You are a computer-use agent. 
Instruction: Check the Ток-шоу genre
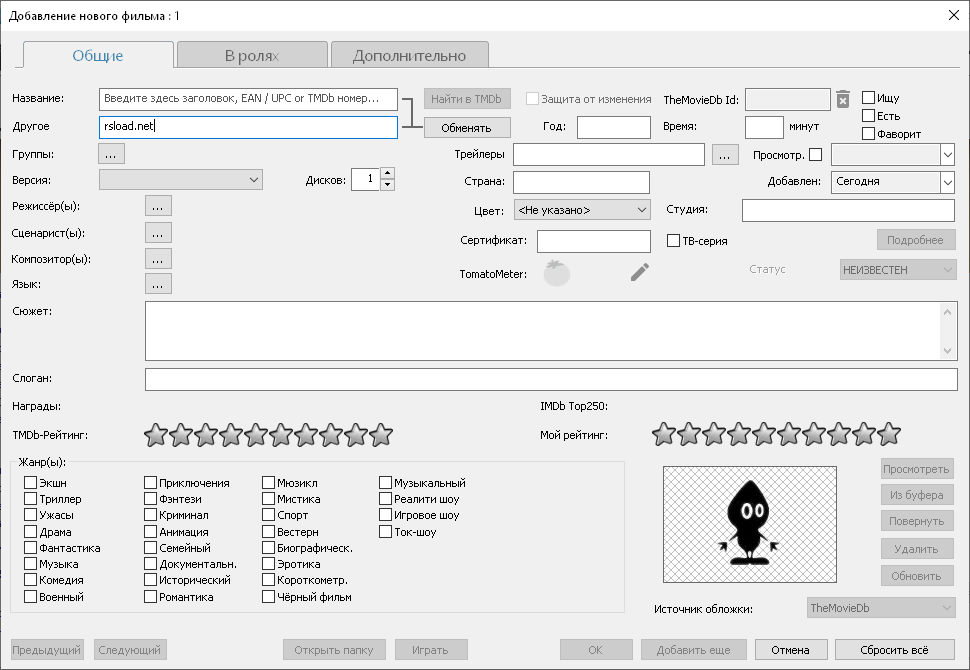pos(385,531)
